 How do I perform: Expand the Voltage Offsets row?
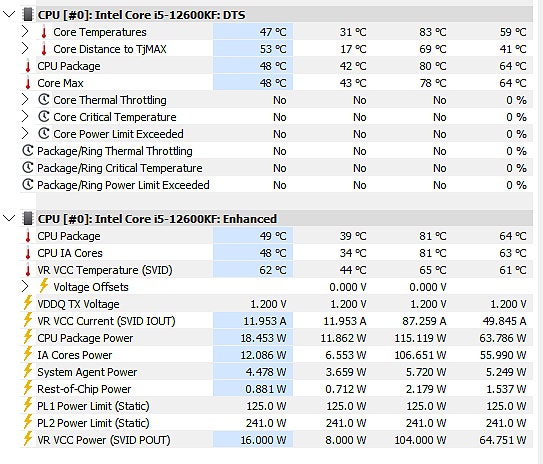coord(25,287)
